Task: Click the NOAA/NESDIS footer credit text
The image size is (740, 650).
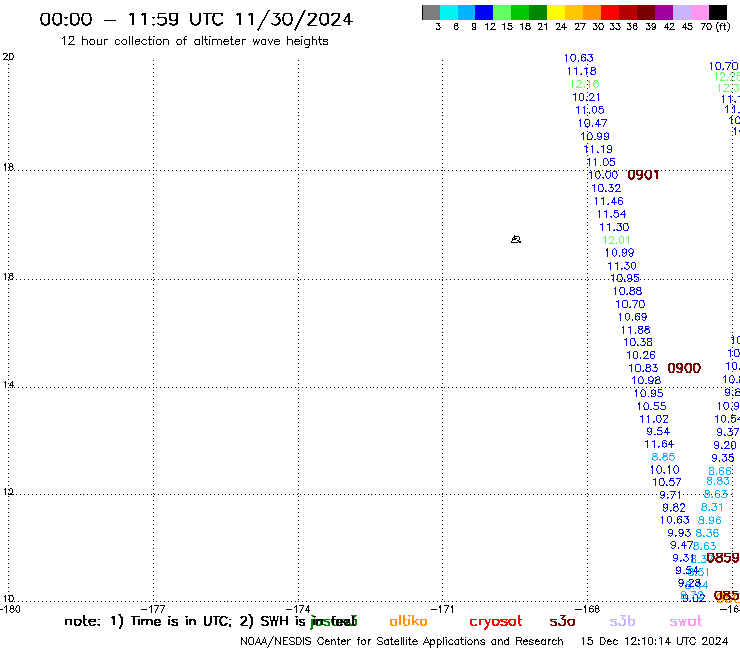Action: [402, 641]
